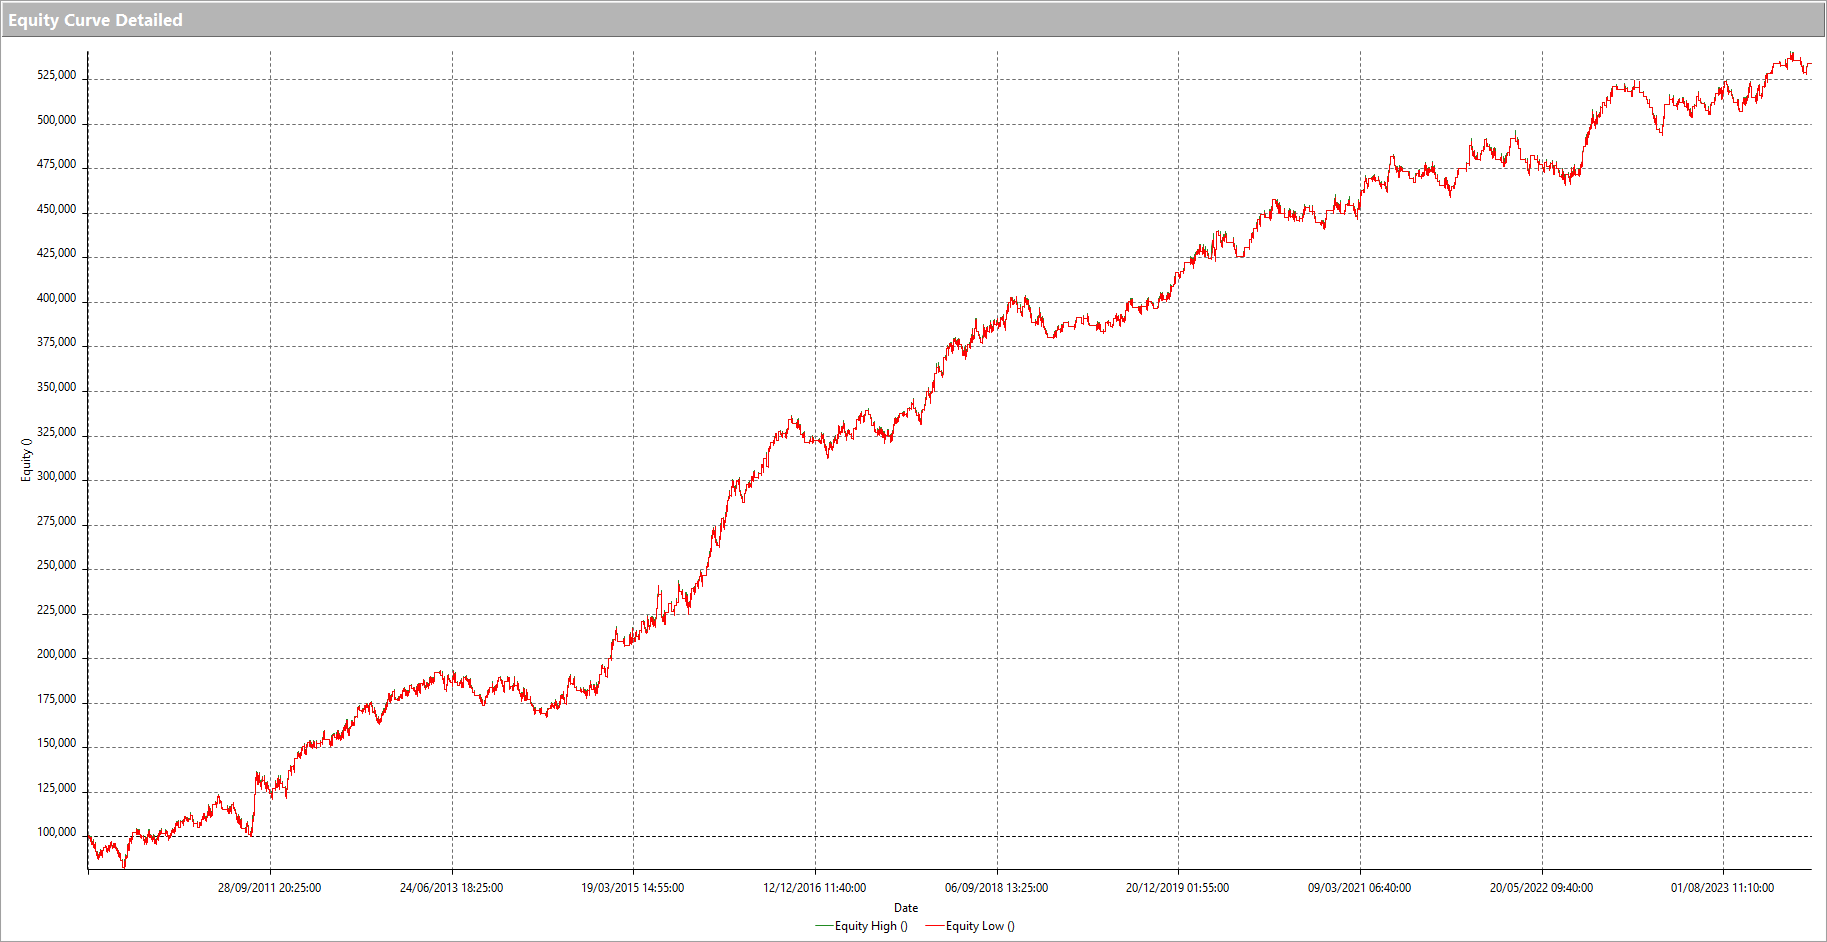Click the 20/05/2022 09:40:00 date marker

tap(1541, 888)
